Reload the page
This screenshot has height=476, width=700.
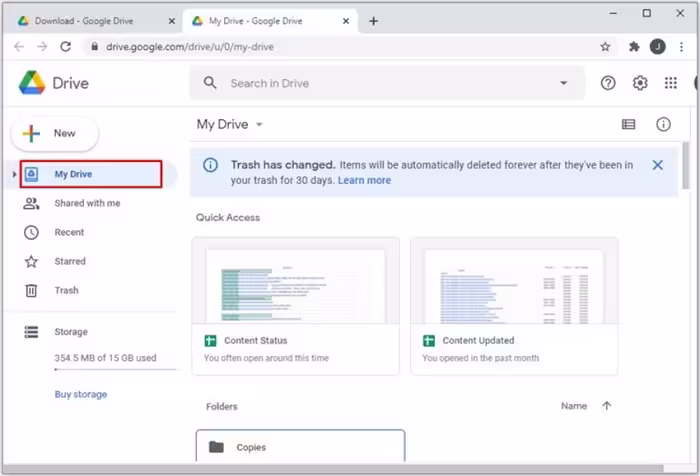pos(66,46)
